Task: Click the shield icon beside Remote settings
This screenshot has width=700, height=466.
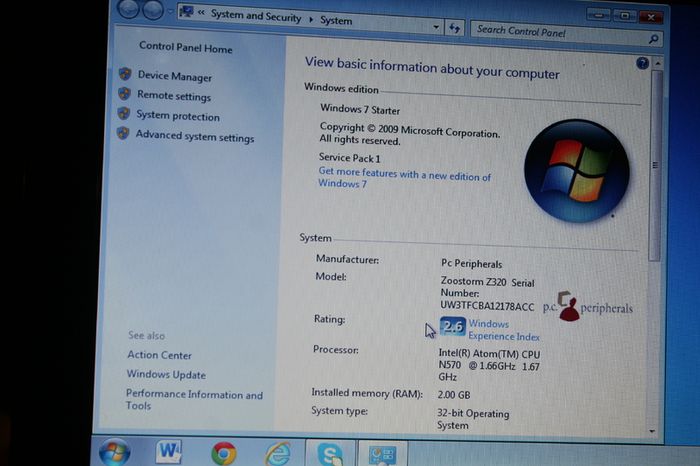Action: pyautogui.click(x=124, y=94)
